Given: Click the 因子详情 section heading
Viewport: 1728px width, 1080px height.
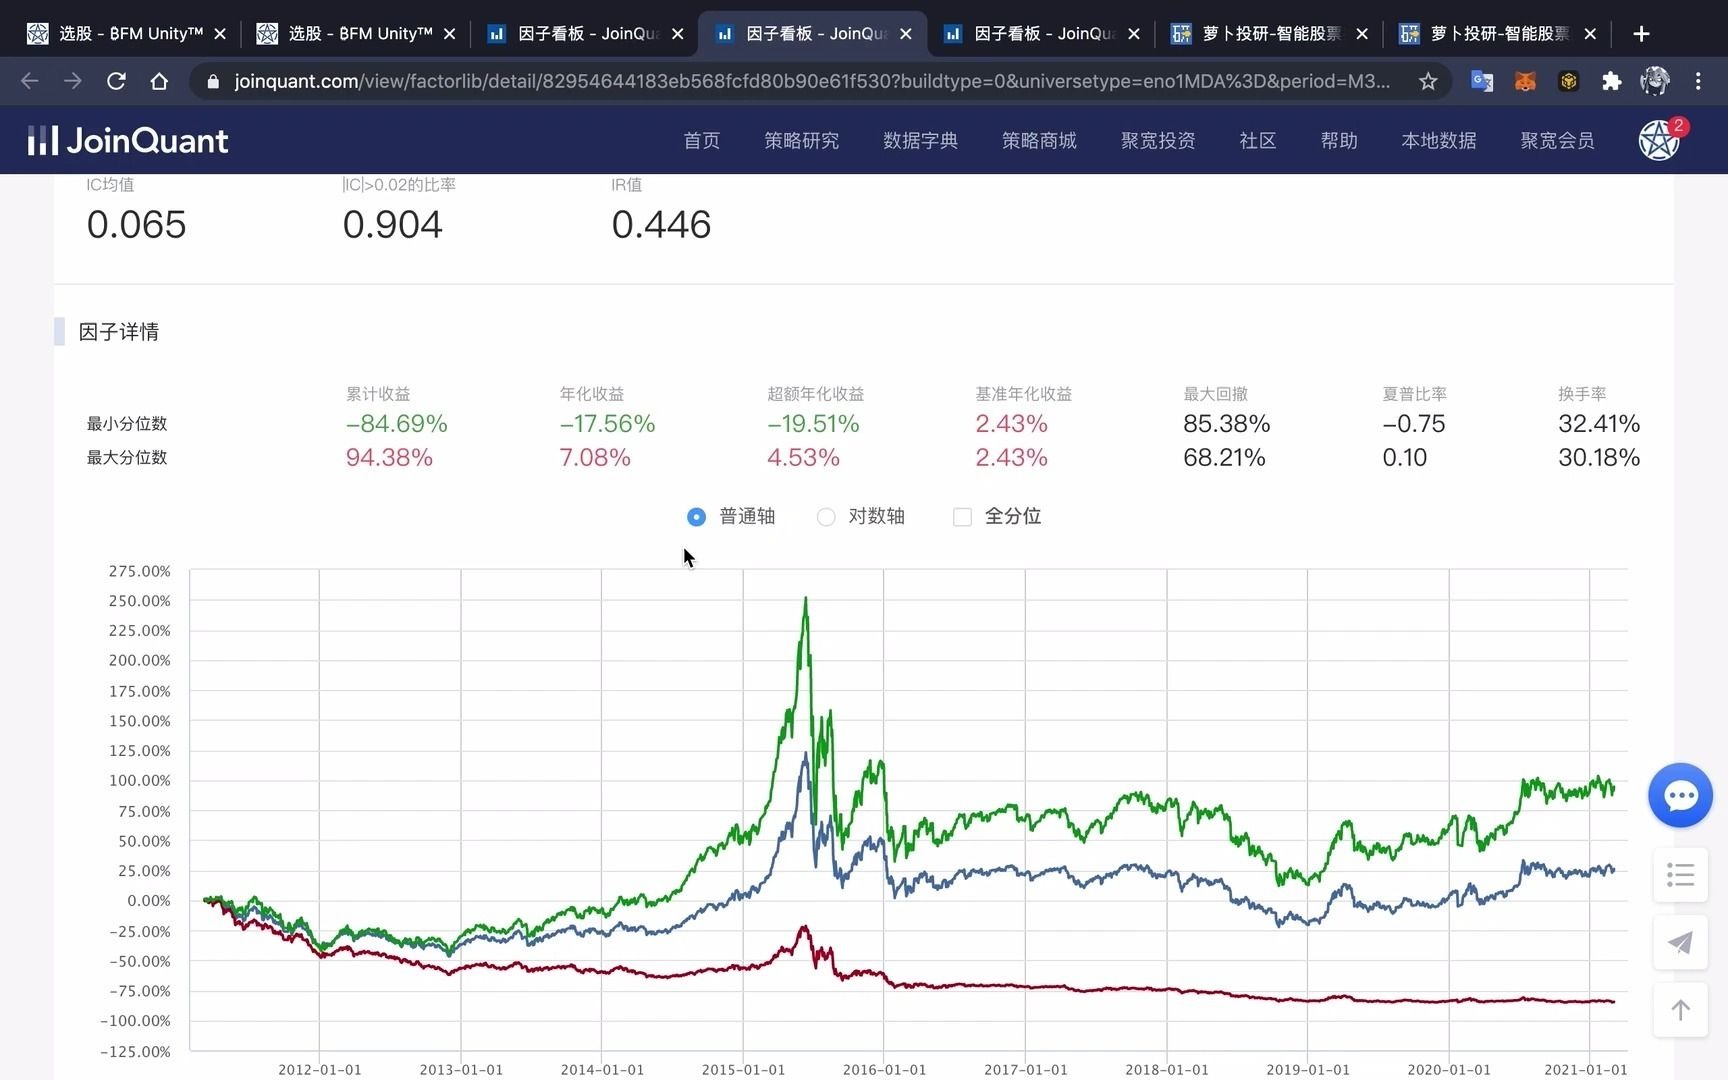Looking at the screenshot, I should pyautogui.click(x=119, y=332).
